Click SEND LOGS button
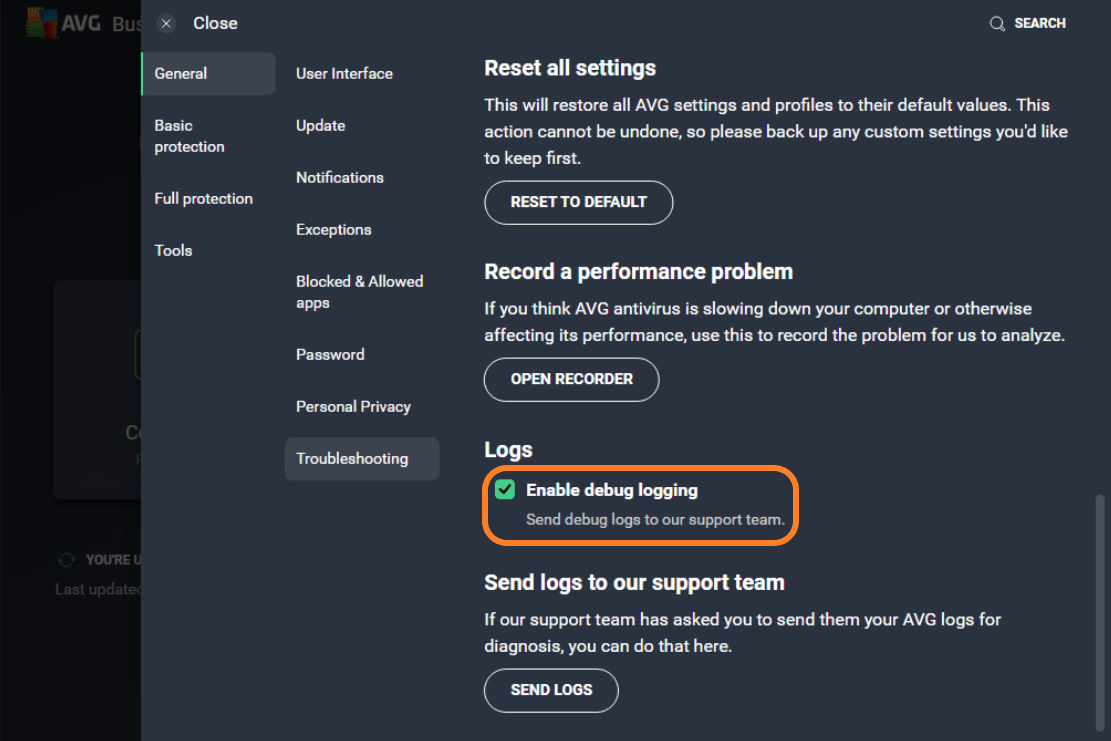 (551, 691)
